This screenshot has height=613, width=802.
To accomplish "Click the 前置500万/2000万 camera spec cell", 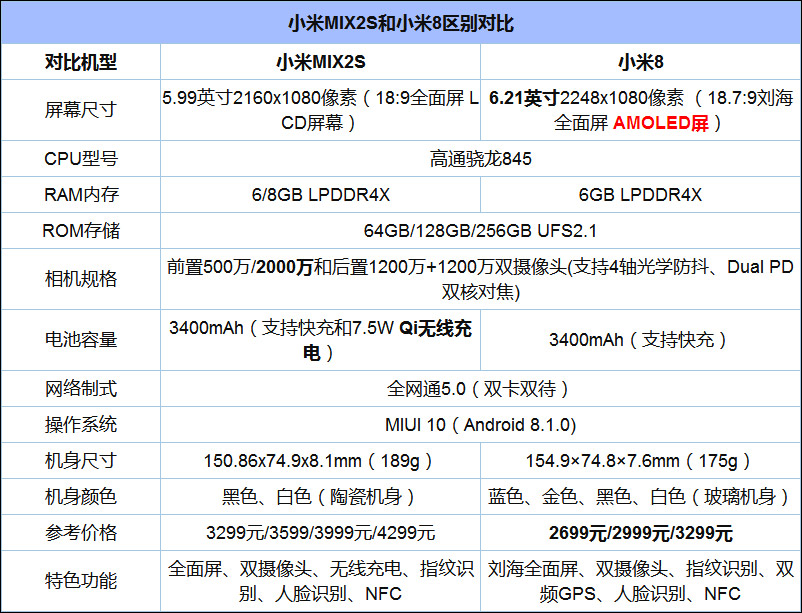I will [x=480, y=279].
